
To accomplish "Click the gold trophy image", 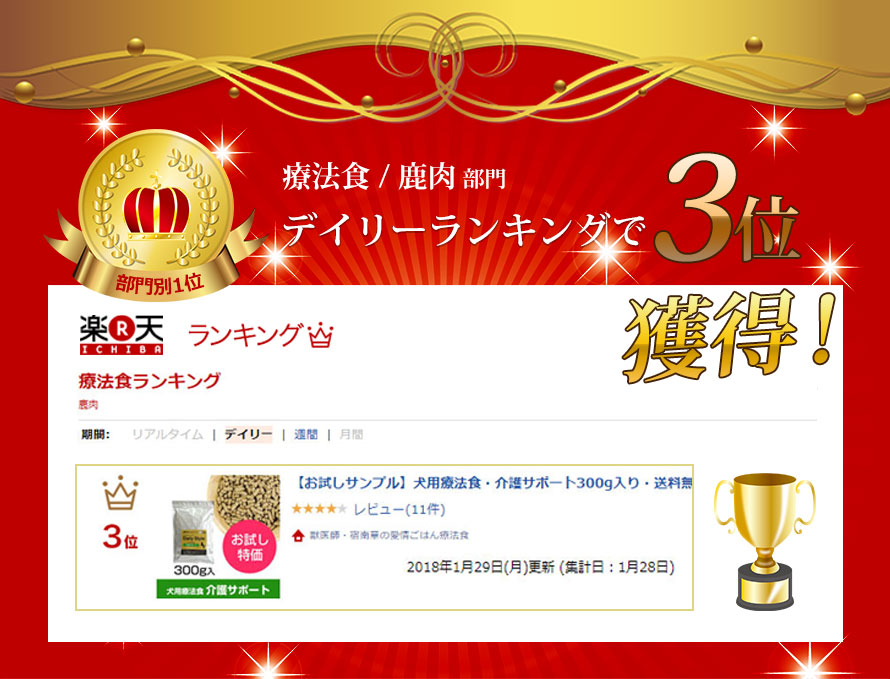I will coord(765,541).
